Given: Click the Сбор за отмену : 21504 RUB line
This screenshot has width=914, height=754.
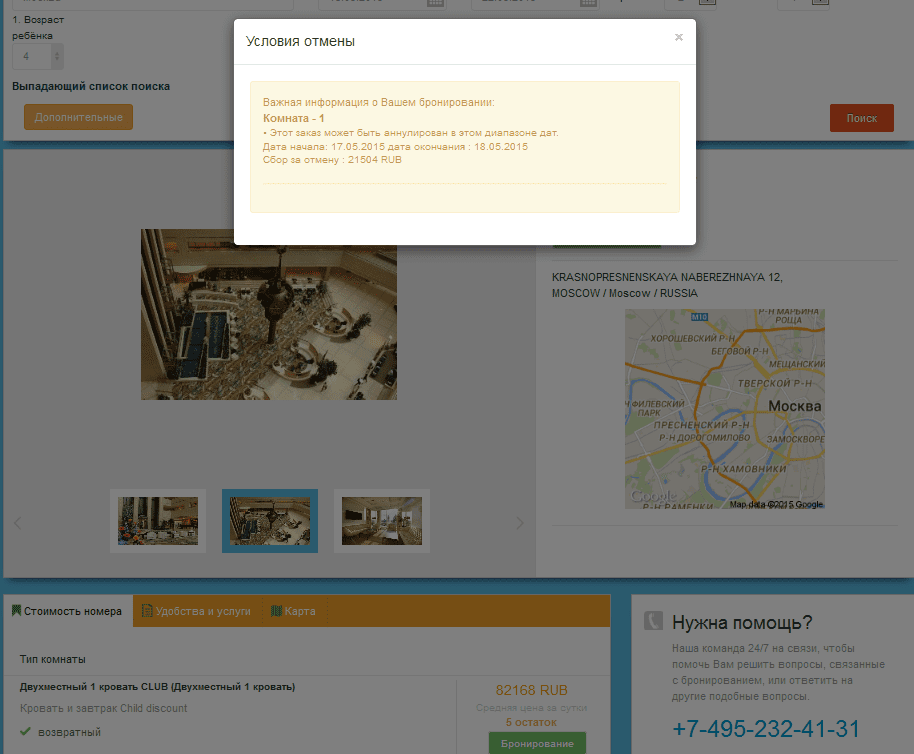Looking at the screenshot, I should [x=332, y=160].
